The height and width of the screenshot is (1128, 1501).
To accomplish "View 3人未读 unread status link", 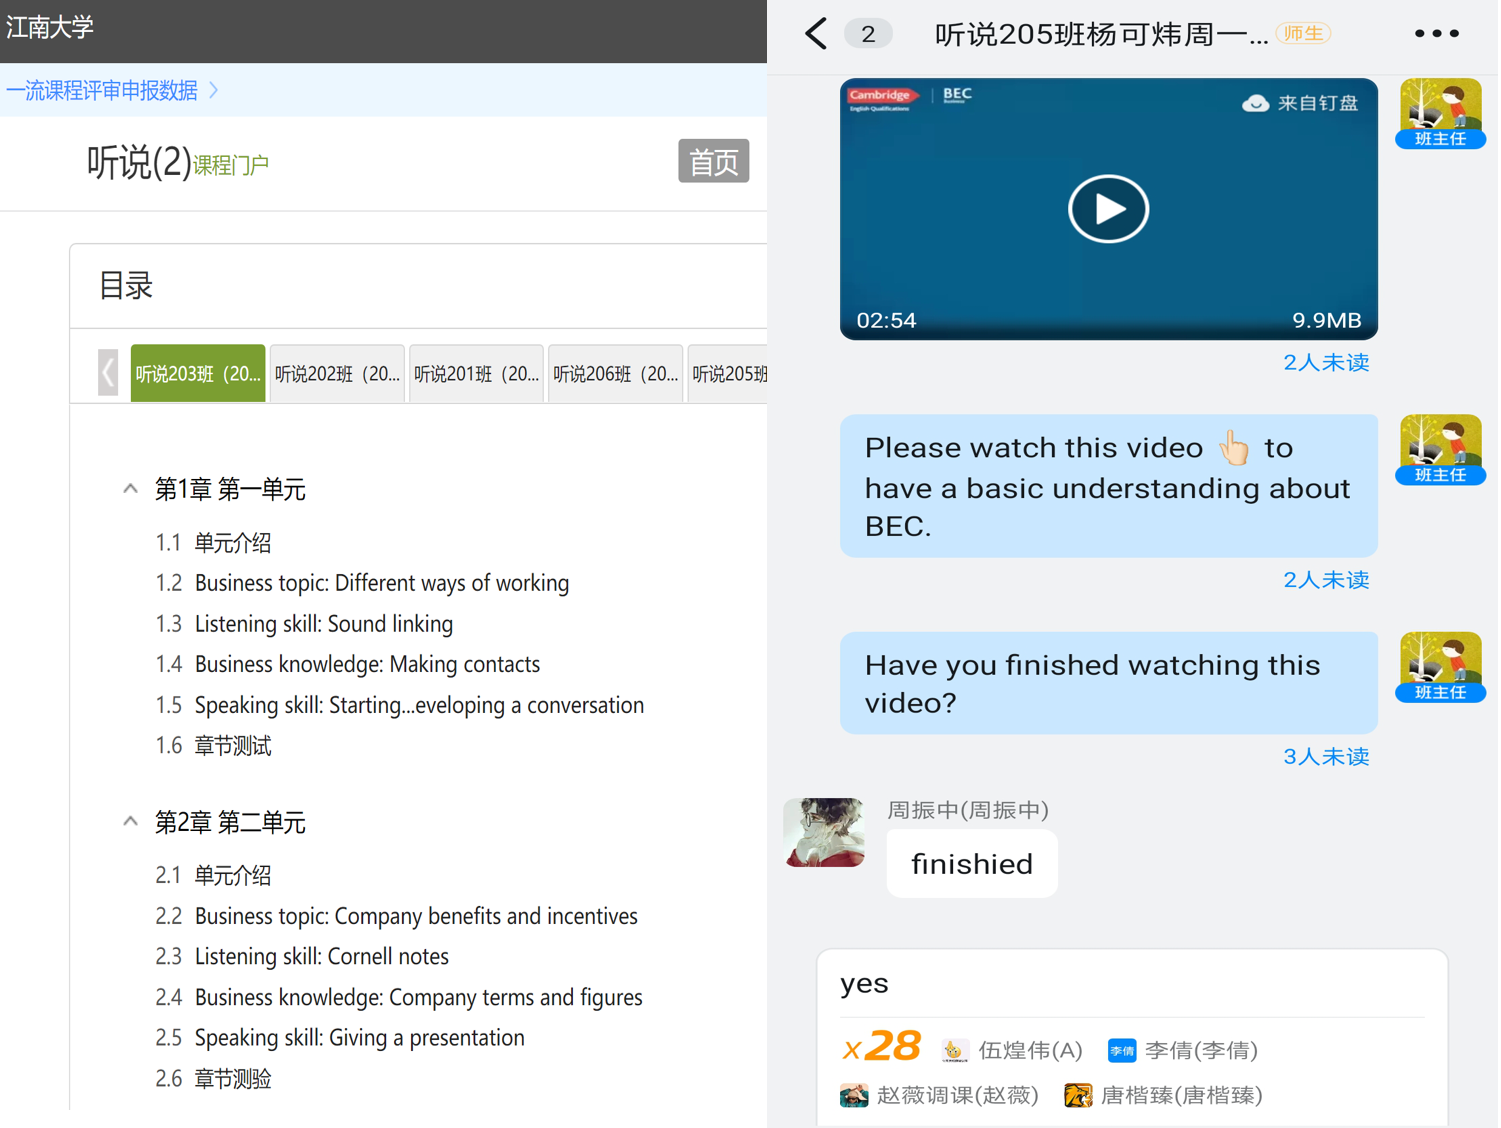I will click(x=1325, y=757).
